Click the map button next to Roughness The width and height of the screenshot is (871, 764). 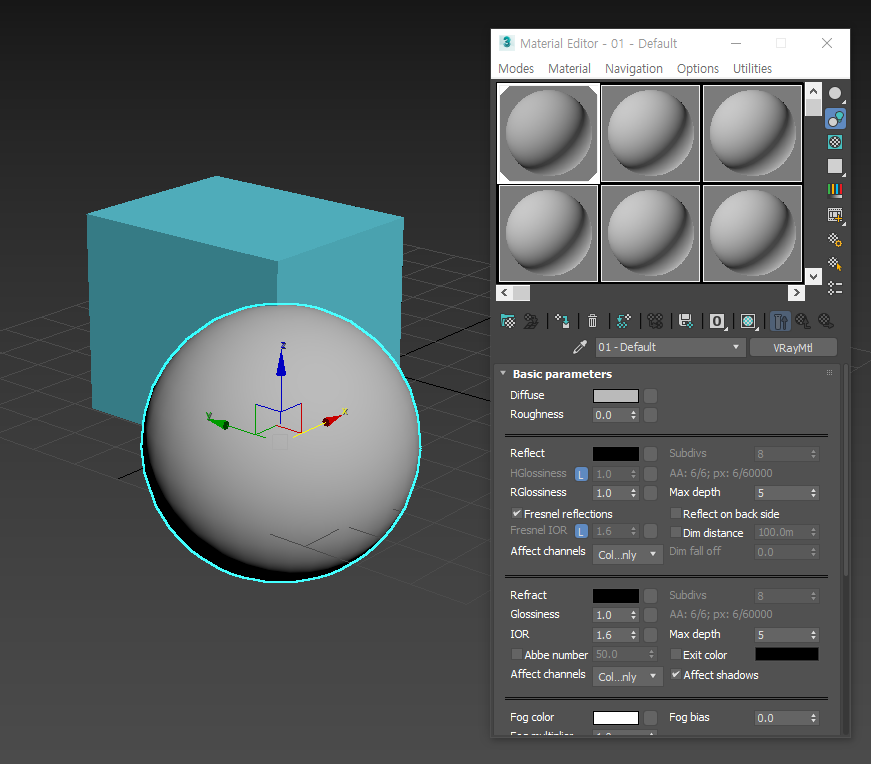click(x=650, y=415)
